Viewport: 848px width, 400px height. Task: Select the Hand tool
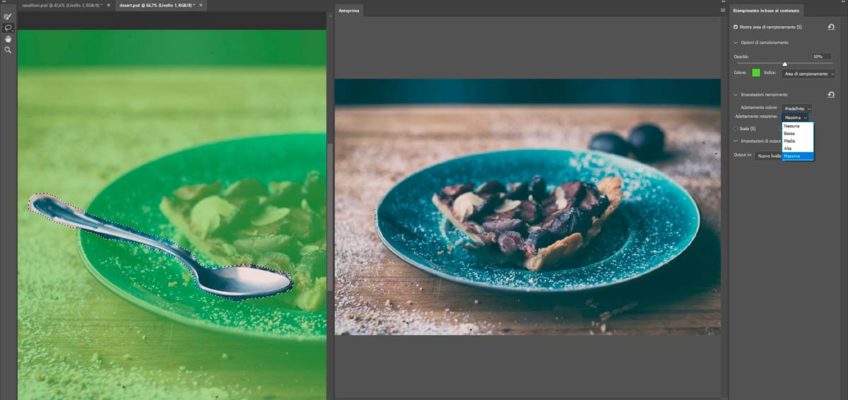[8, 39]
